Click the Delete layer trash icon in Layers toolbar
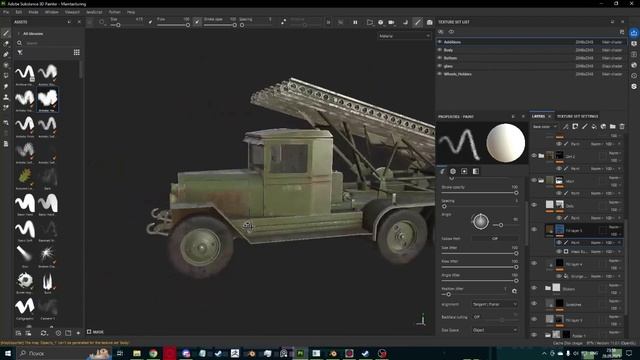Image resolution: width=640 pixels, height=360 pixels. [622, 127]
